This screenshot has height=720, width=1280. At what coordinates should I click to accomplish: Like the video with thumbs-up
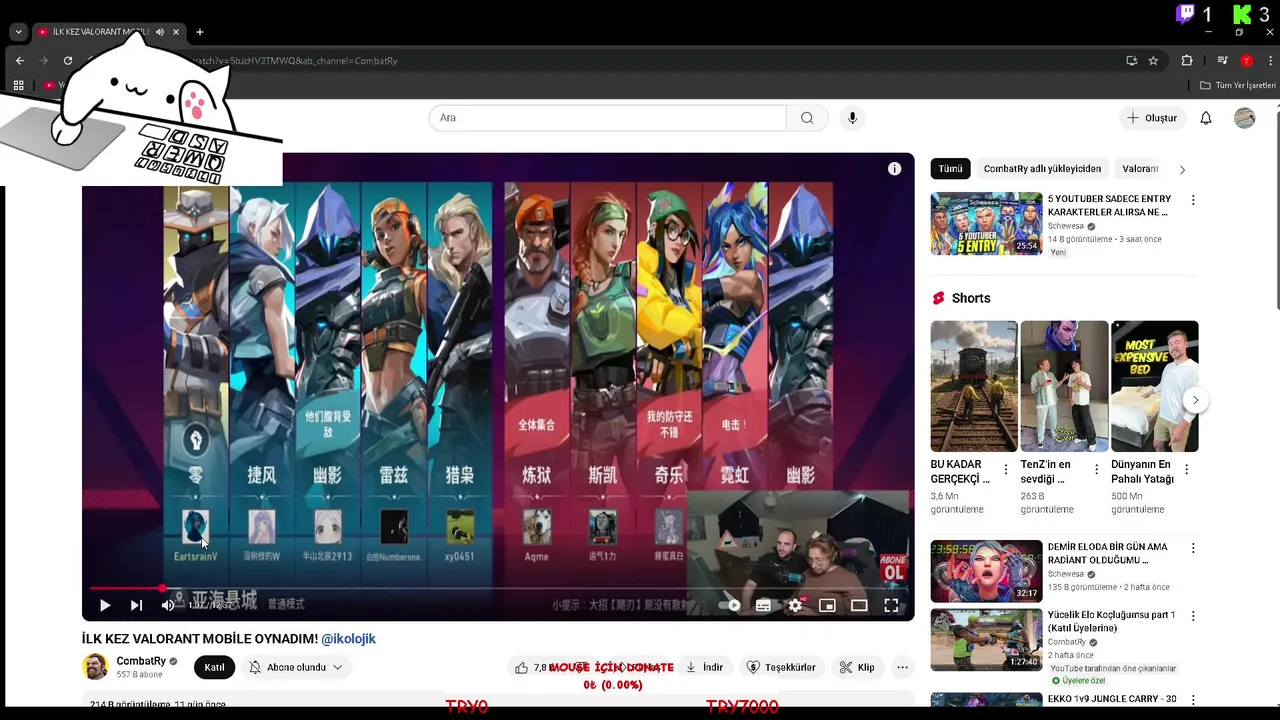522,667
